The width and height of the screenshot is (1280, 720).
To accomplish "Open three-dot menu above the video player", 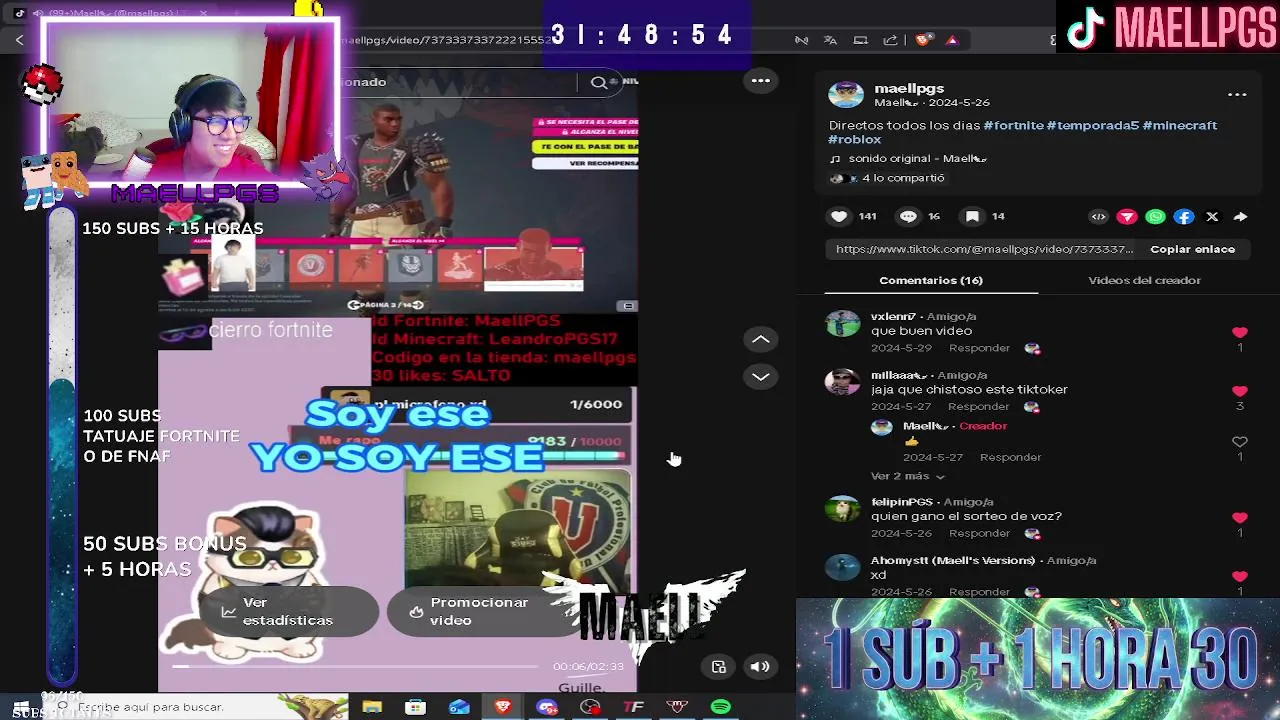I will click(x=761, y=81).
